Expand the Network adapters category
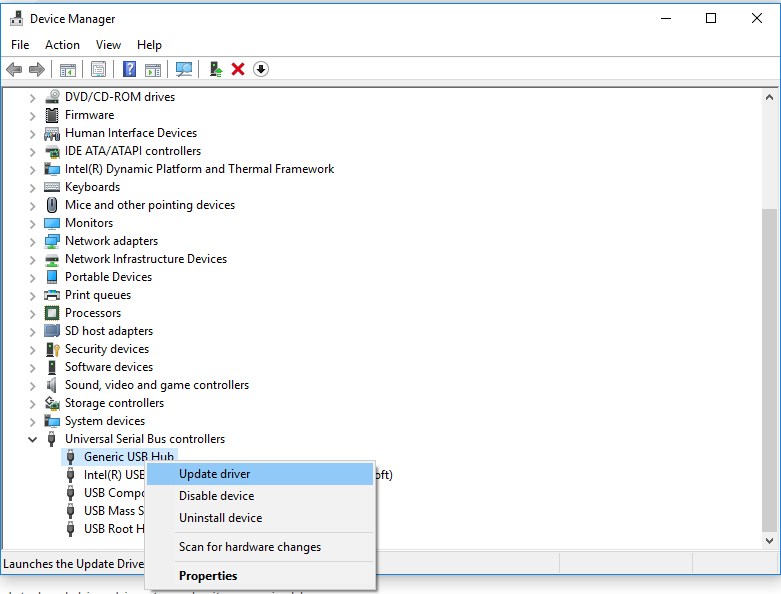Screen dimensions: 781x594 click(32, 242)
